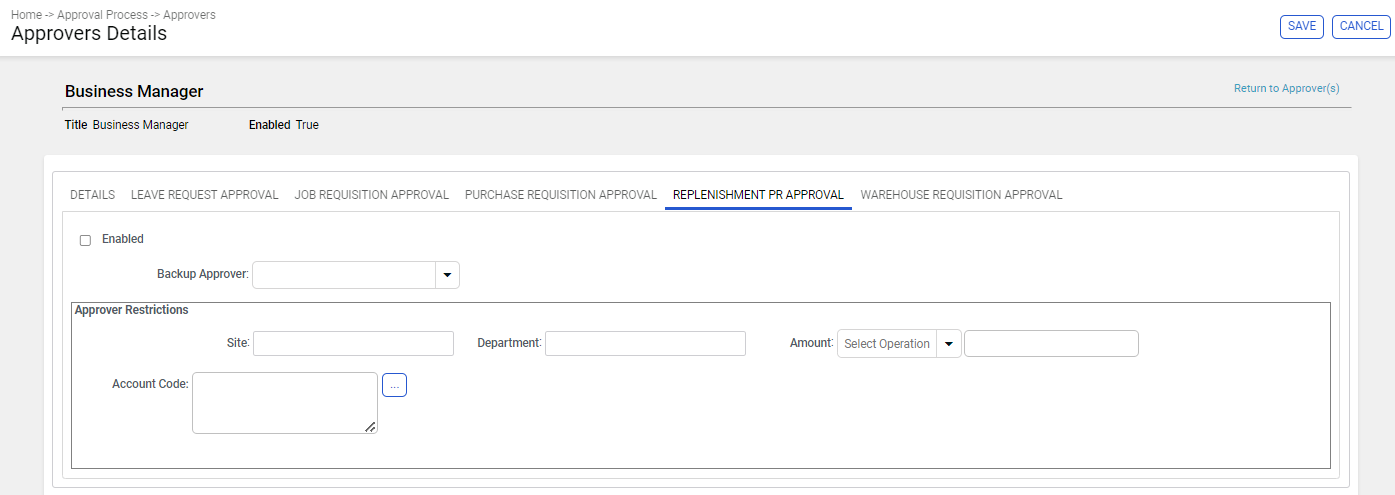Click the Amount value text box
The width and height of the screenshot is (1395, 495).
pos(1051,344)
